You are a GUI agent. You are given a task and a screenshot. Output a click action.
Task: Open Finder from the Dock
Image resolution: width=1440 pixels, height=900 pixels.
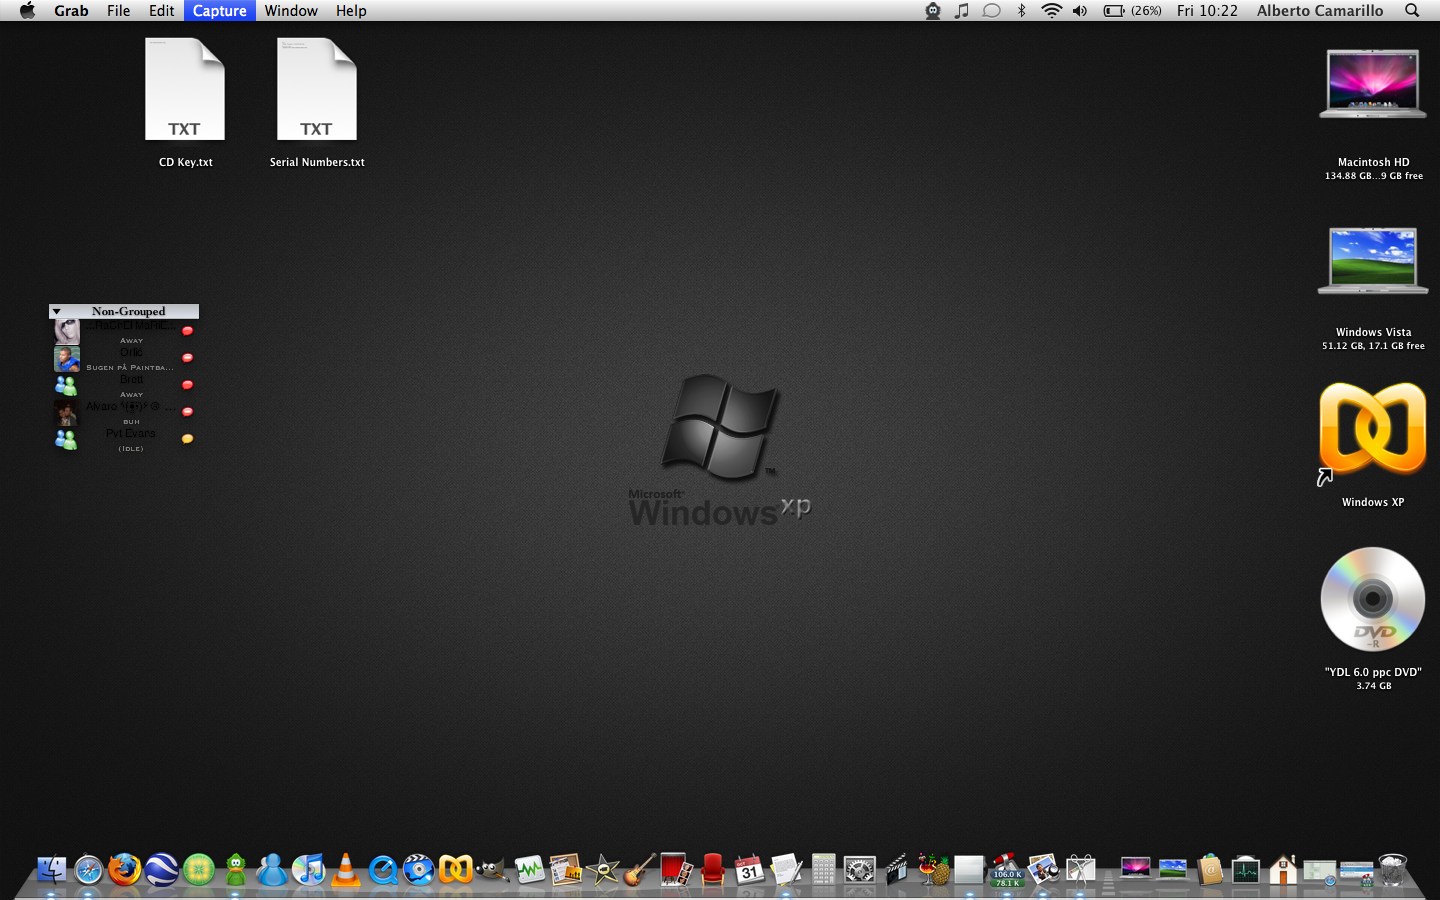[x=51, y=870]
